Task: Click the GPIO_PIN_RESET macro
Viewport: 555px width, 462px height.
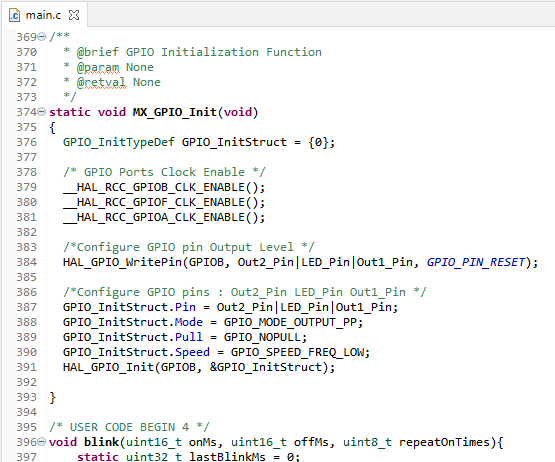Action: [476, 262]
